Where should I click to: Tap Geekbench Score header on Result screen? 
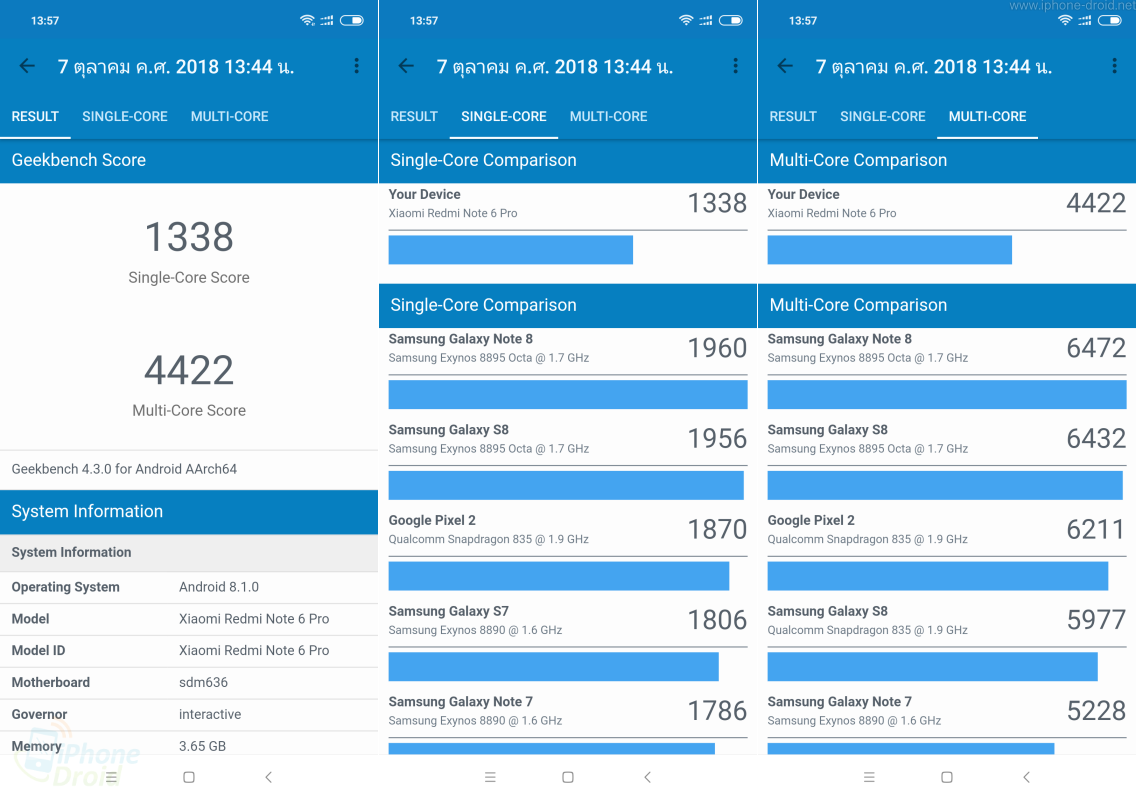coord(189,160)
